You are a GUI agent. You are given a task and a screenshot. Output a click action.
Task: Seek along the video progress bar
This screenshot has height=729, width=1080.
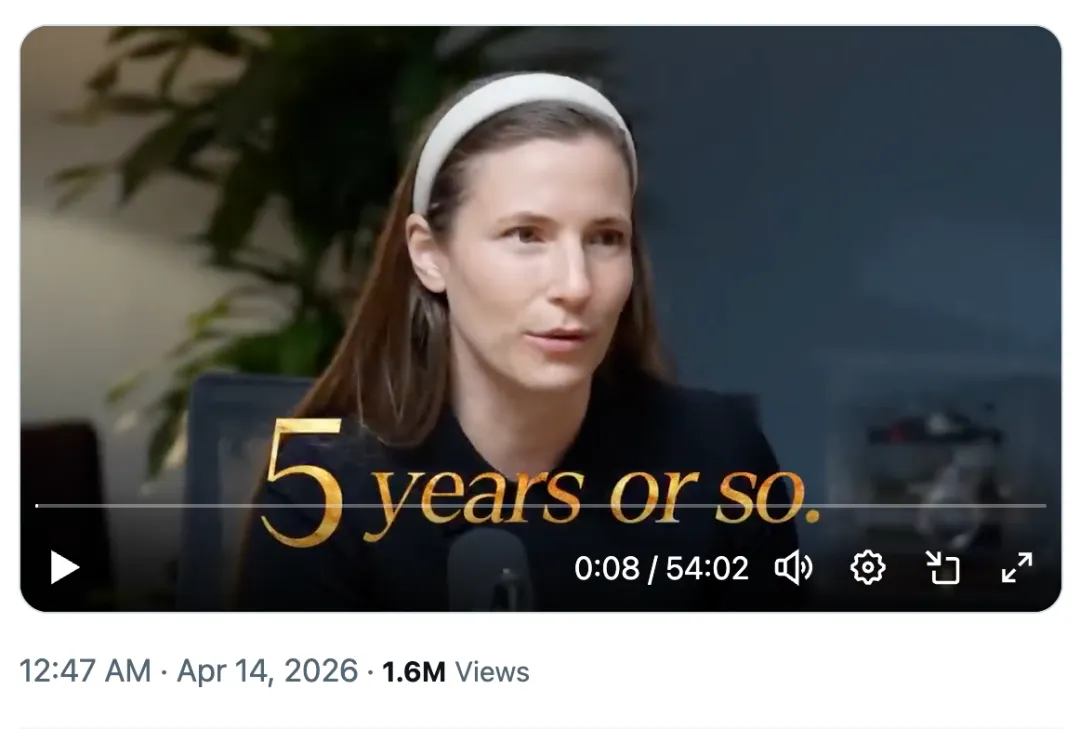click(541, 506)
